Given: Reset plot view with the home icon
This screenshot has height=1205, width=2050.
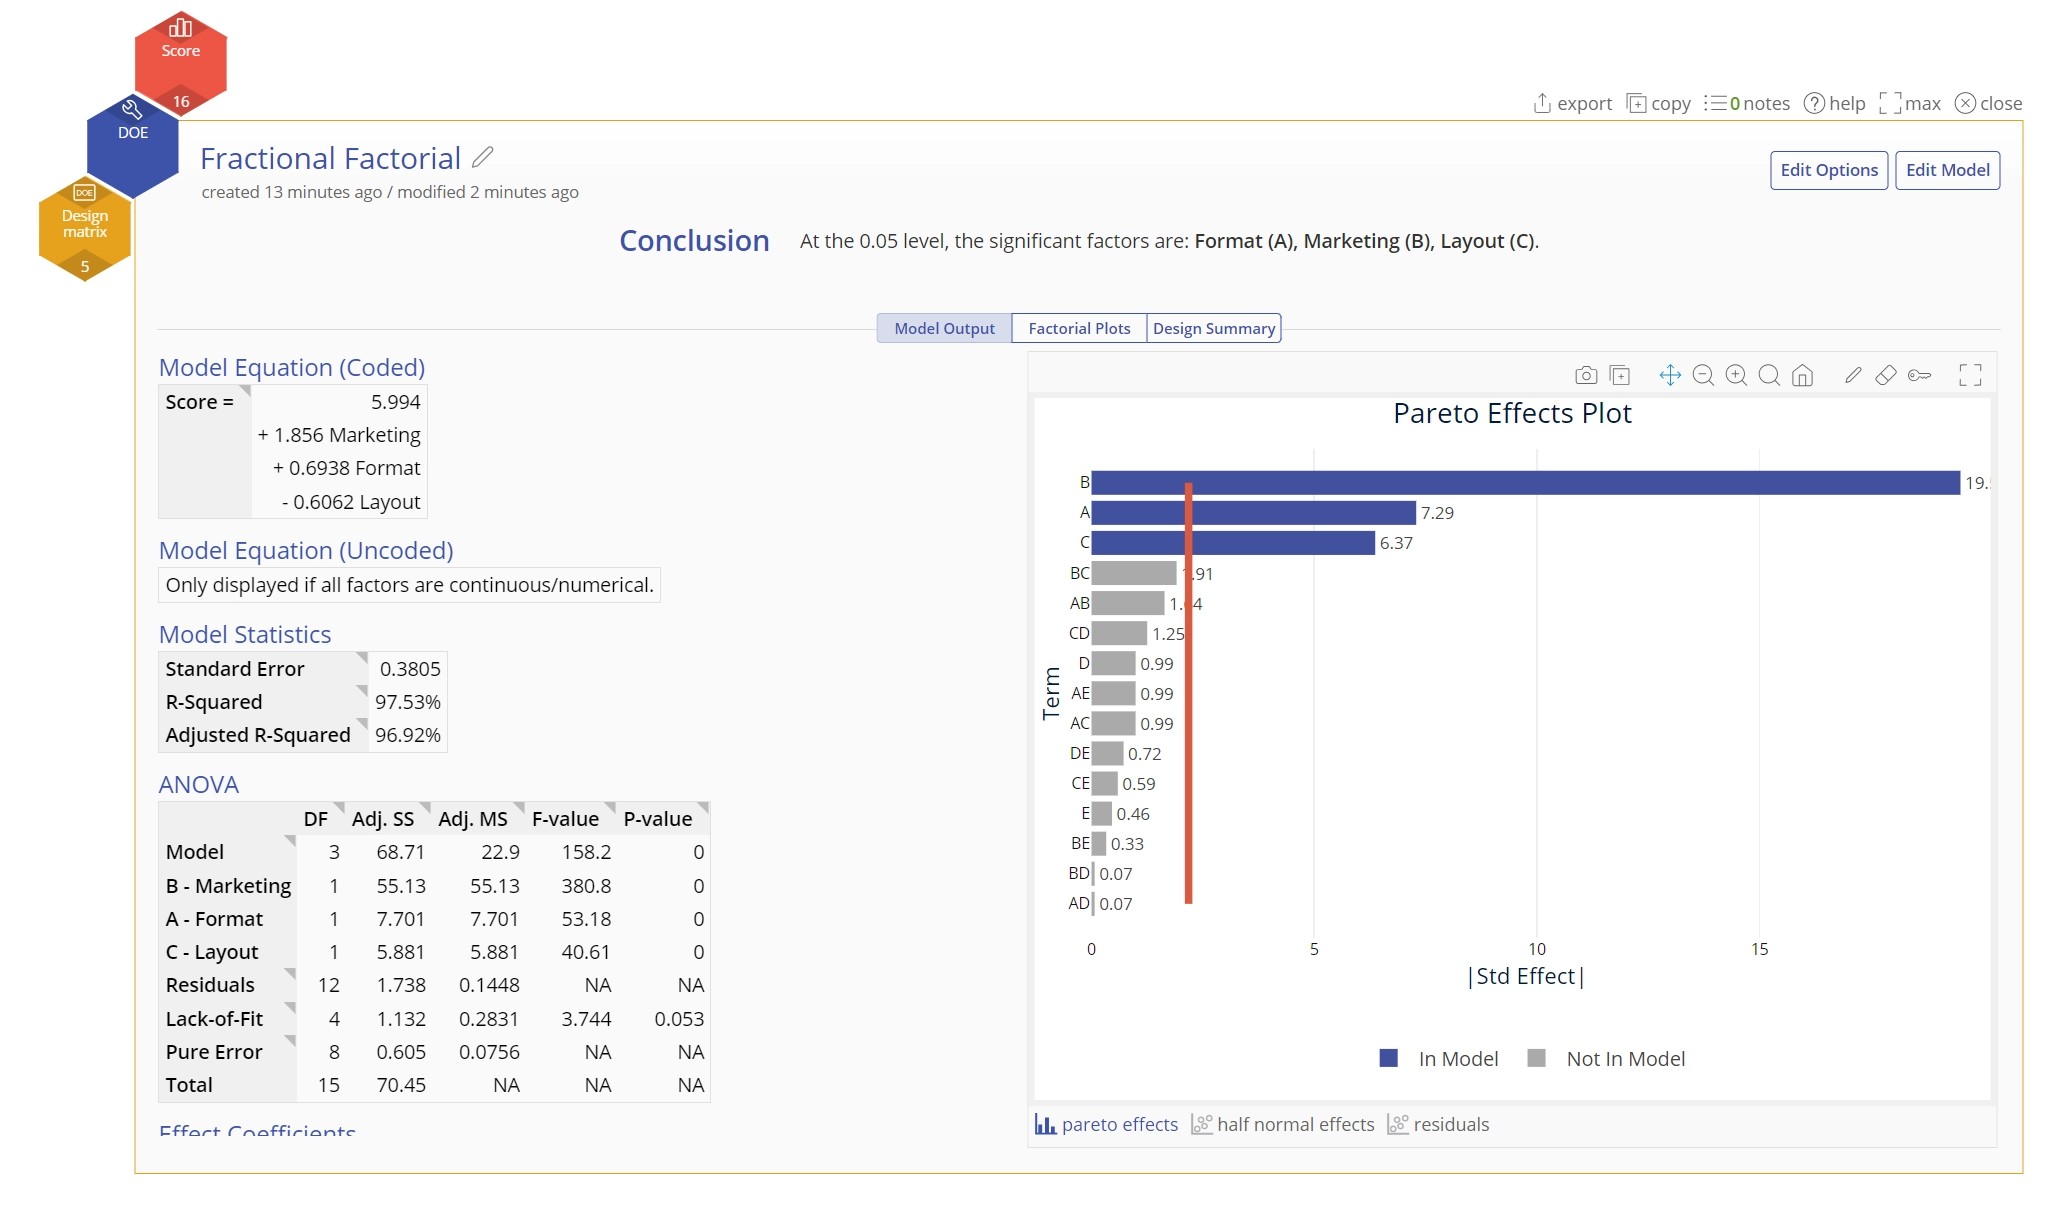Looking at the screenshot, I should (1802, 375).
